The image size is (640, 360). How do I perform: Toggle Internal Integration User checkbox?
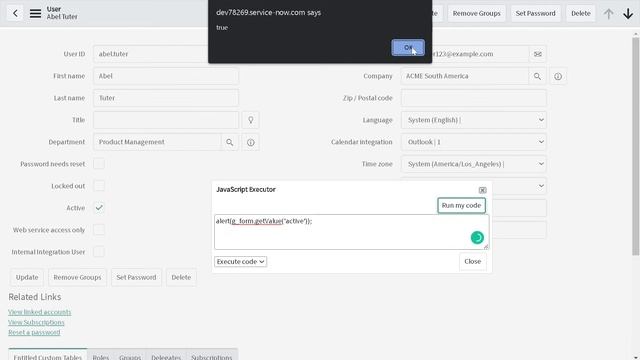pyautogui.click(x=99, y=252)
